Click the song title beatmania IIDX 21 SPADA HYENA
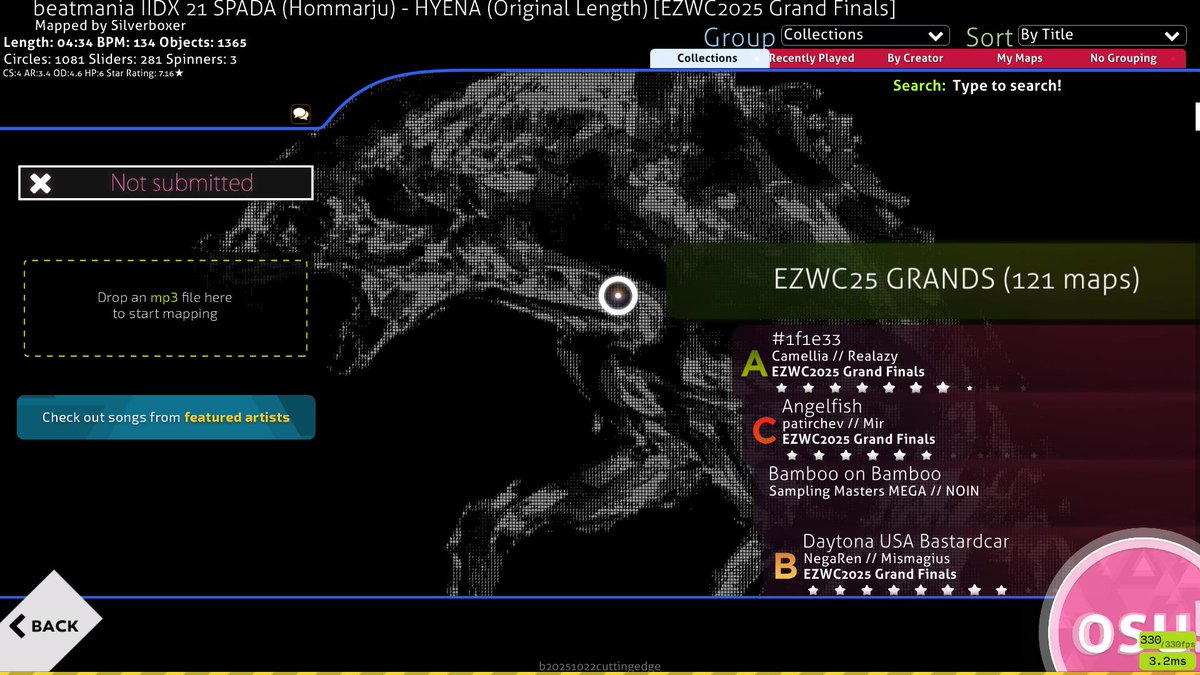Screen dimensions: 1200x675 [465, 9]
